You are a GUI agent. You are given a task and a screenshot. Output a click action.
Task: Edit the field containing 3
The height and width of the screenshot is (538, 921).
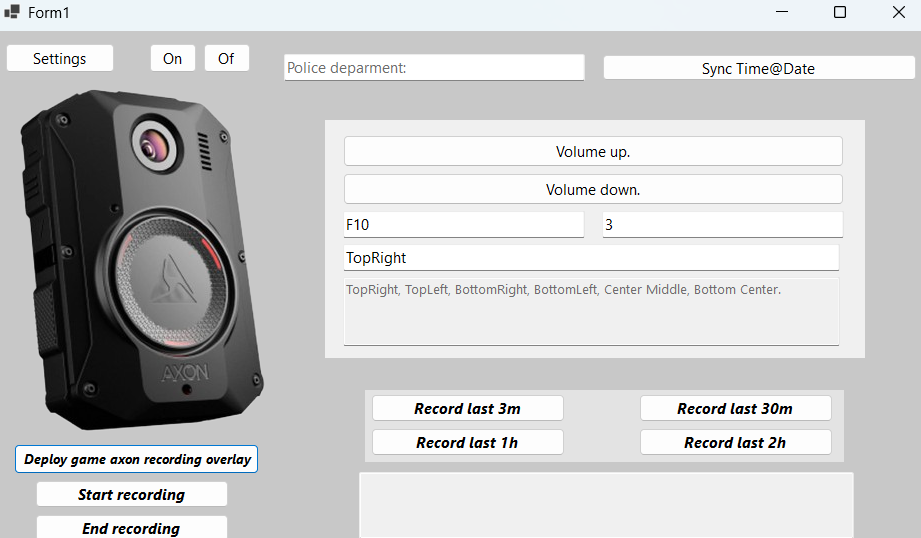point(722,225)
